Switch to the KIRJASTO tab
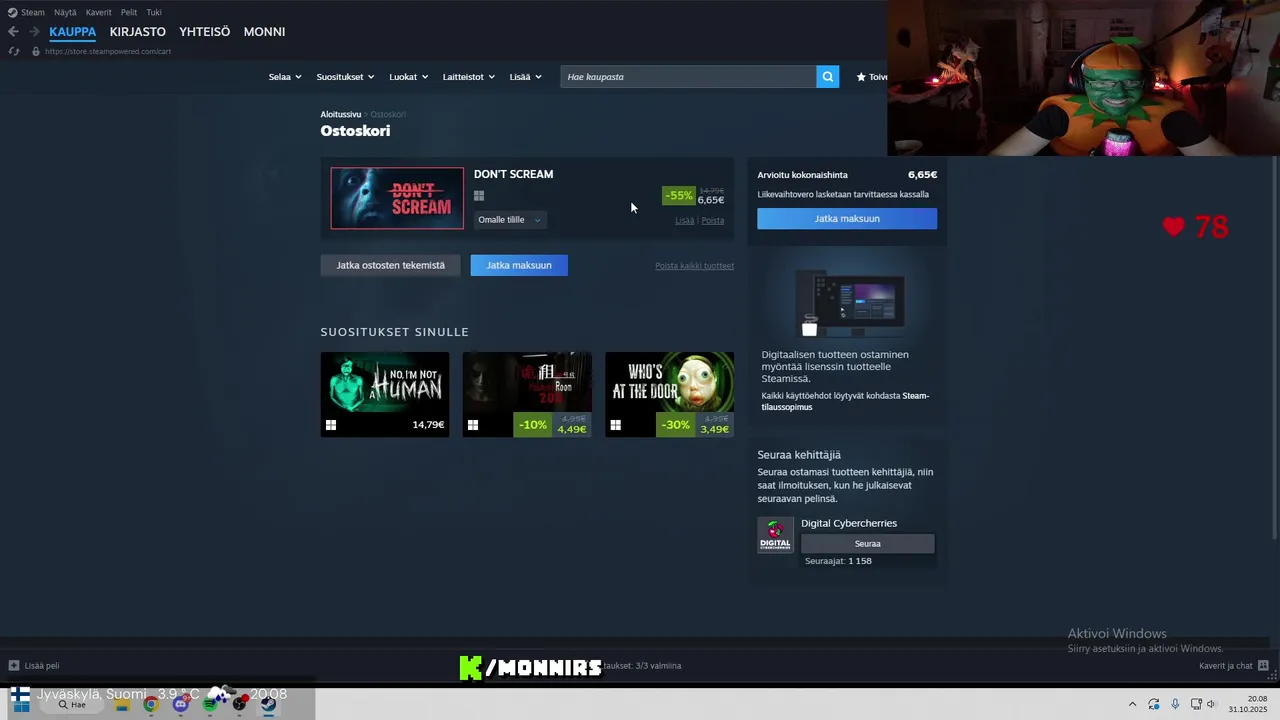Viewport: 1280px width, 720px height. pos(137,32)
